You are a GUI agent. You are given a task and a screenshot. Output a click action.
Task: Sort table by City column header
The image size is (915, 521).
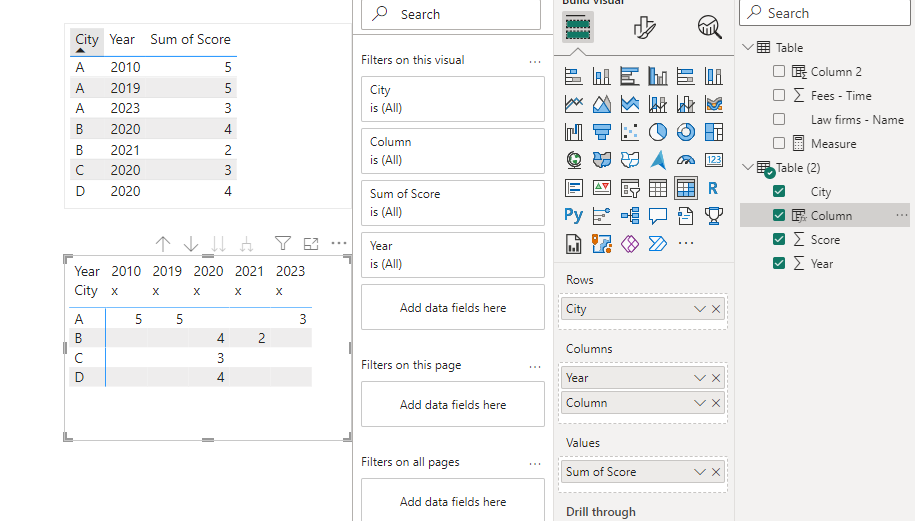click(x=86, y=39)
